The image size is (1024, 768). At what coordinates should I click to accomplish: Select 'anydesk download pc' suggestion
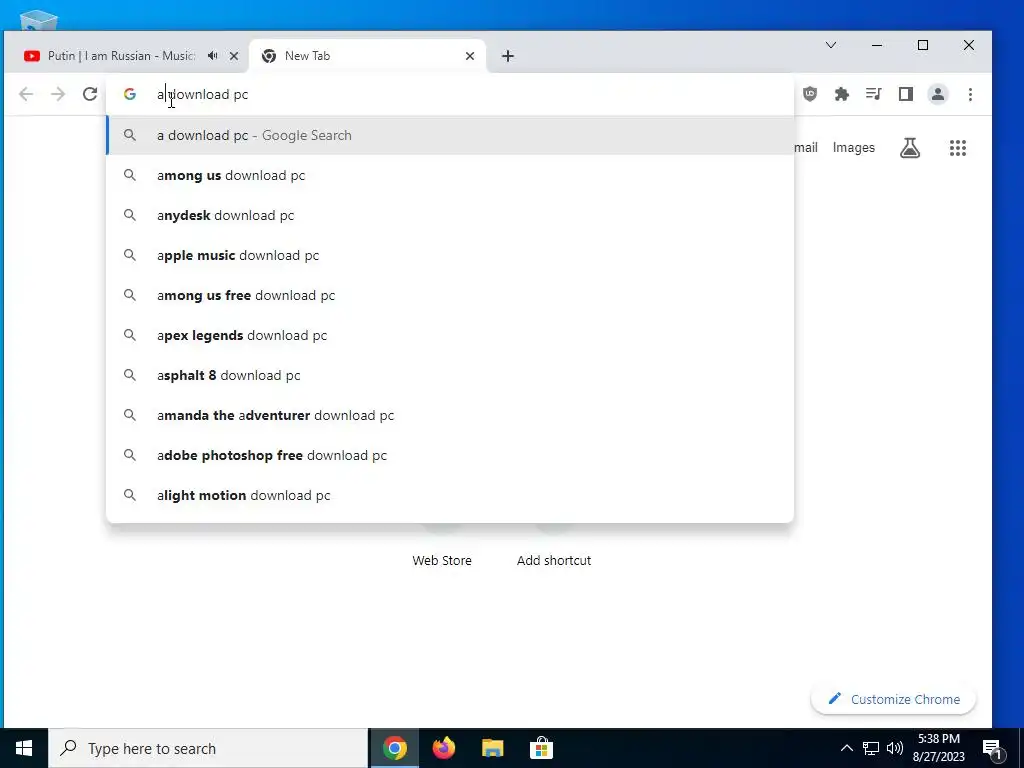450,215
